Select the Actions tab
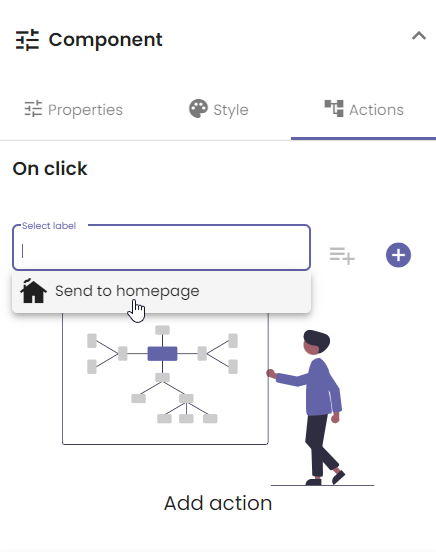 [x=363, y=109]
